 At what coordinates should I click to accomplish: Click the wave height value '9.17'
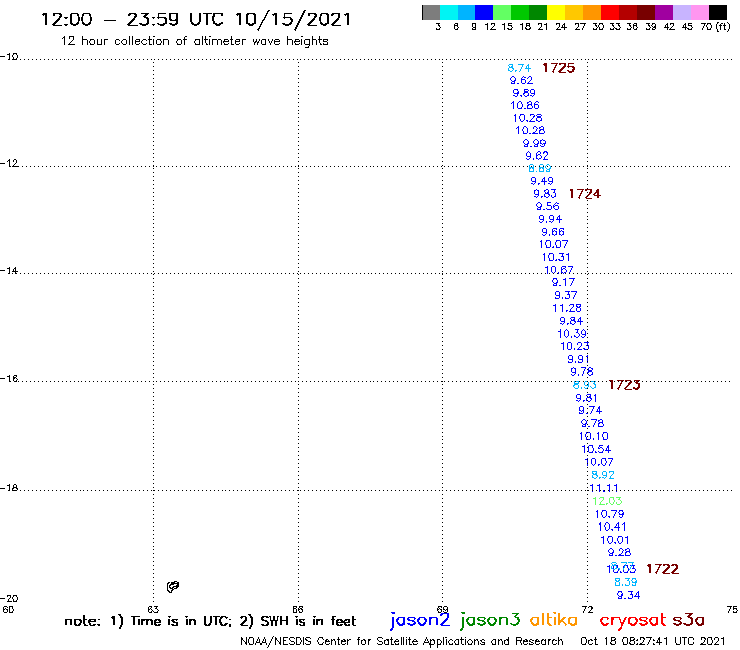(x=563, y=282)
